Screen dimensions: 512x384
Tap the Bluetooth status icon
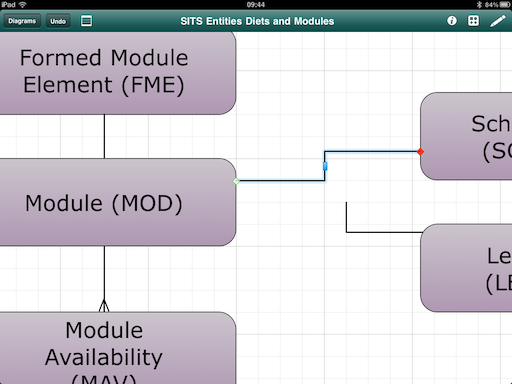pyautogui.click(x=479, y=4)
